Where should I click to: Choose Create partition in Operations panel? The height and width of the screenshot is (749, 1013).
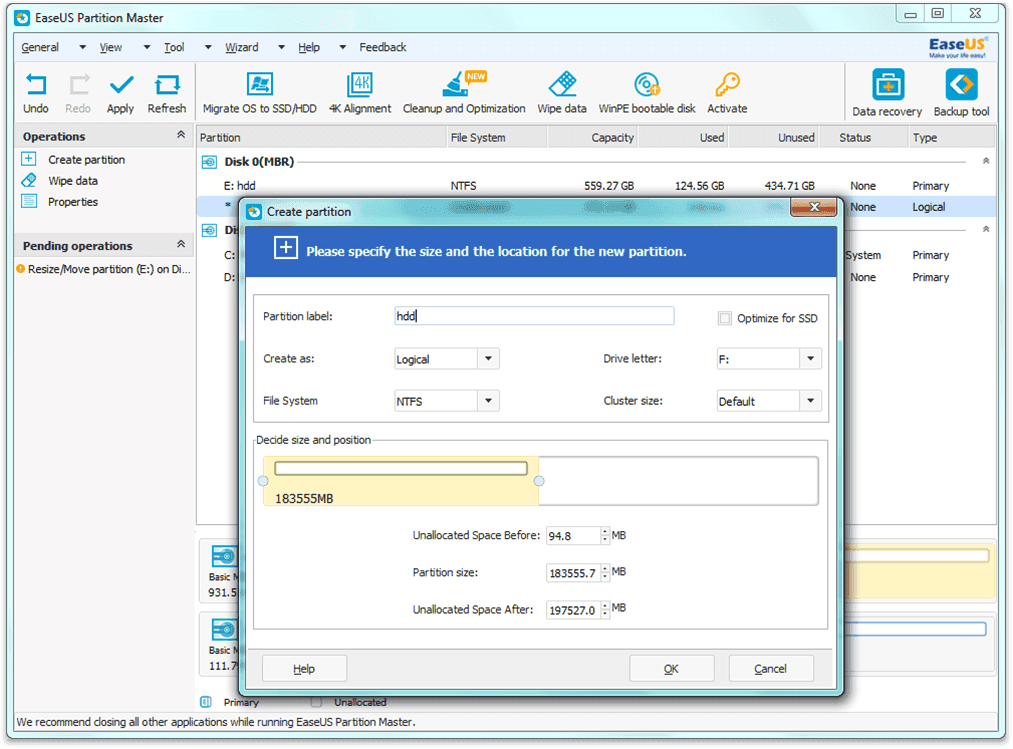[87, 160]
